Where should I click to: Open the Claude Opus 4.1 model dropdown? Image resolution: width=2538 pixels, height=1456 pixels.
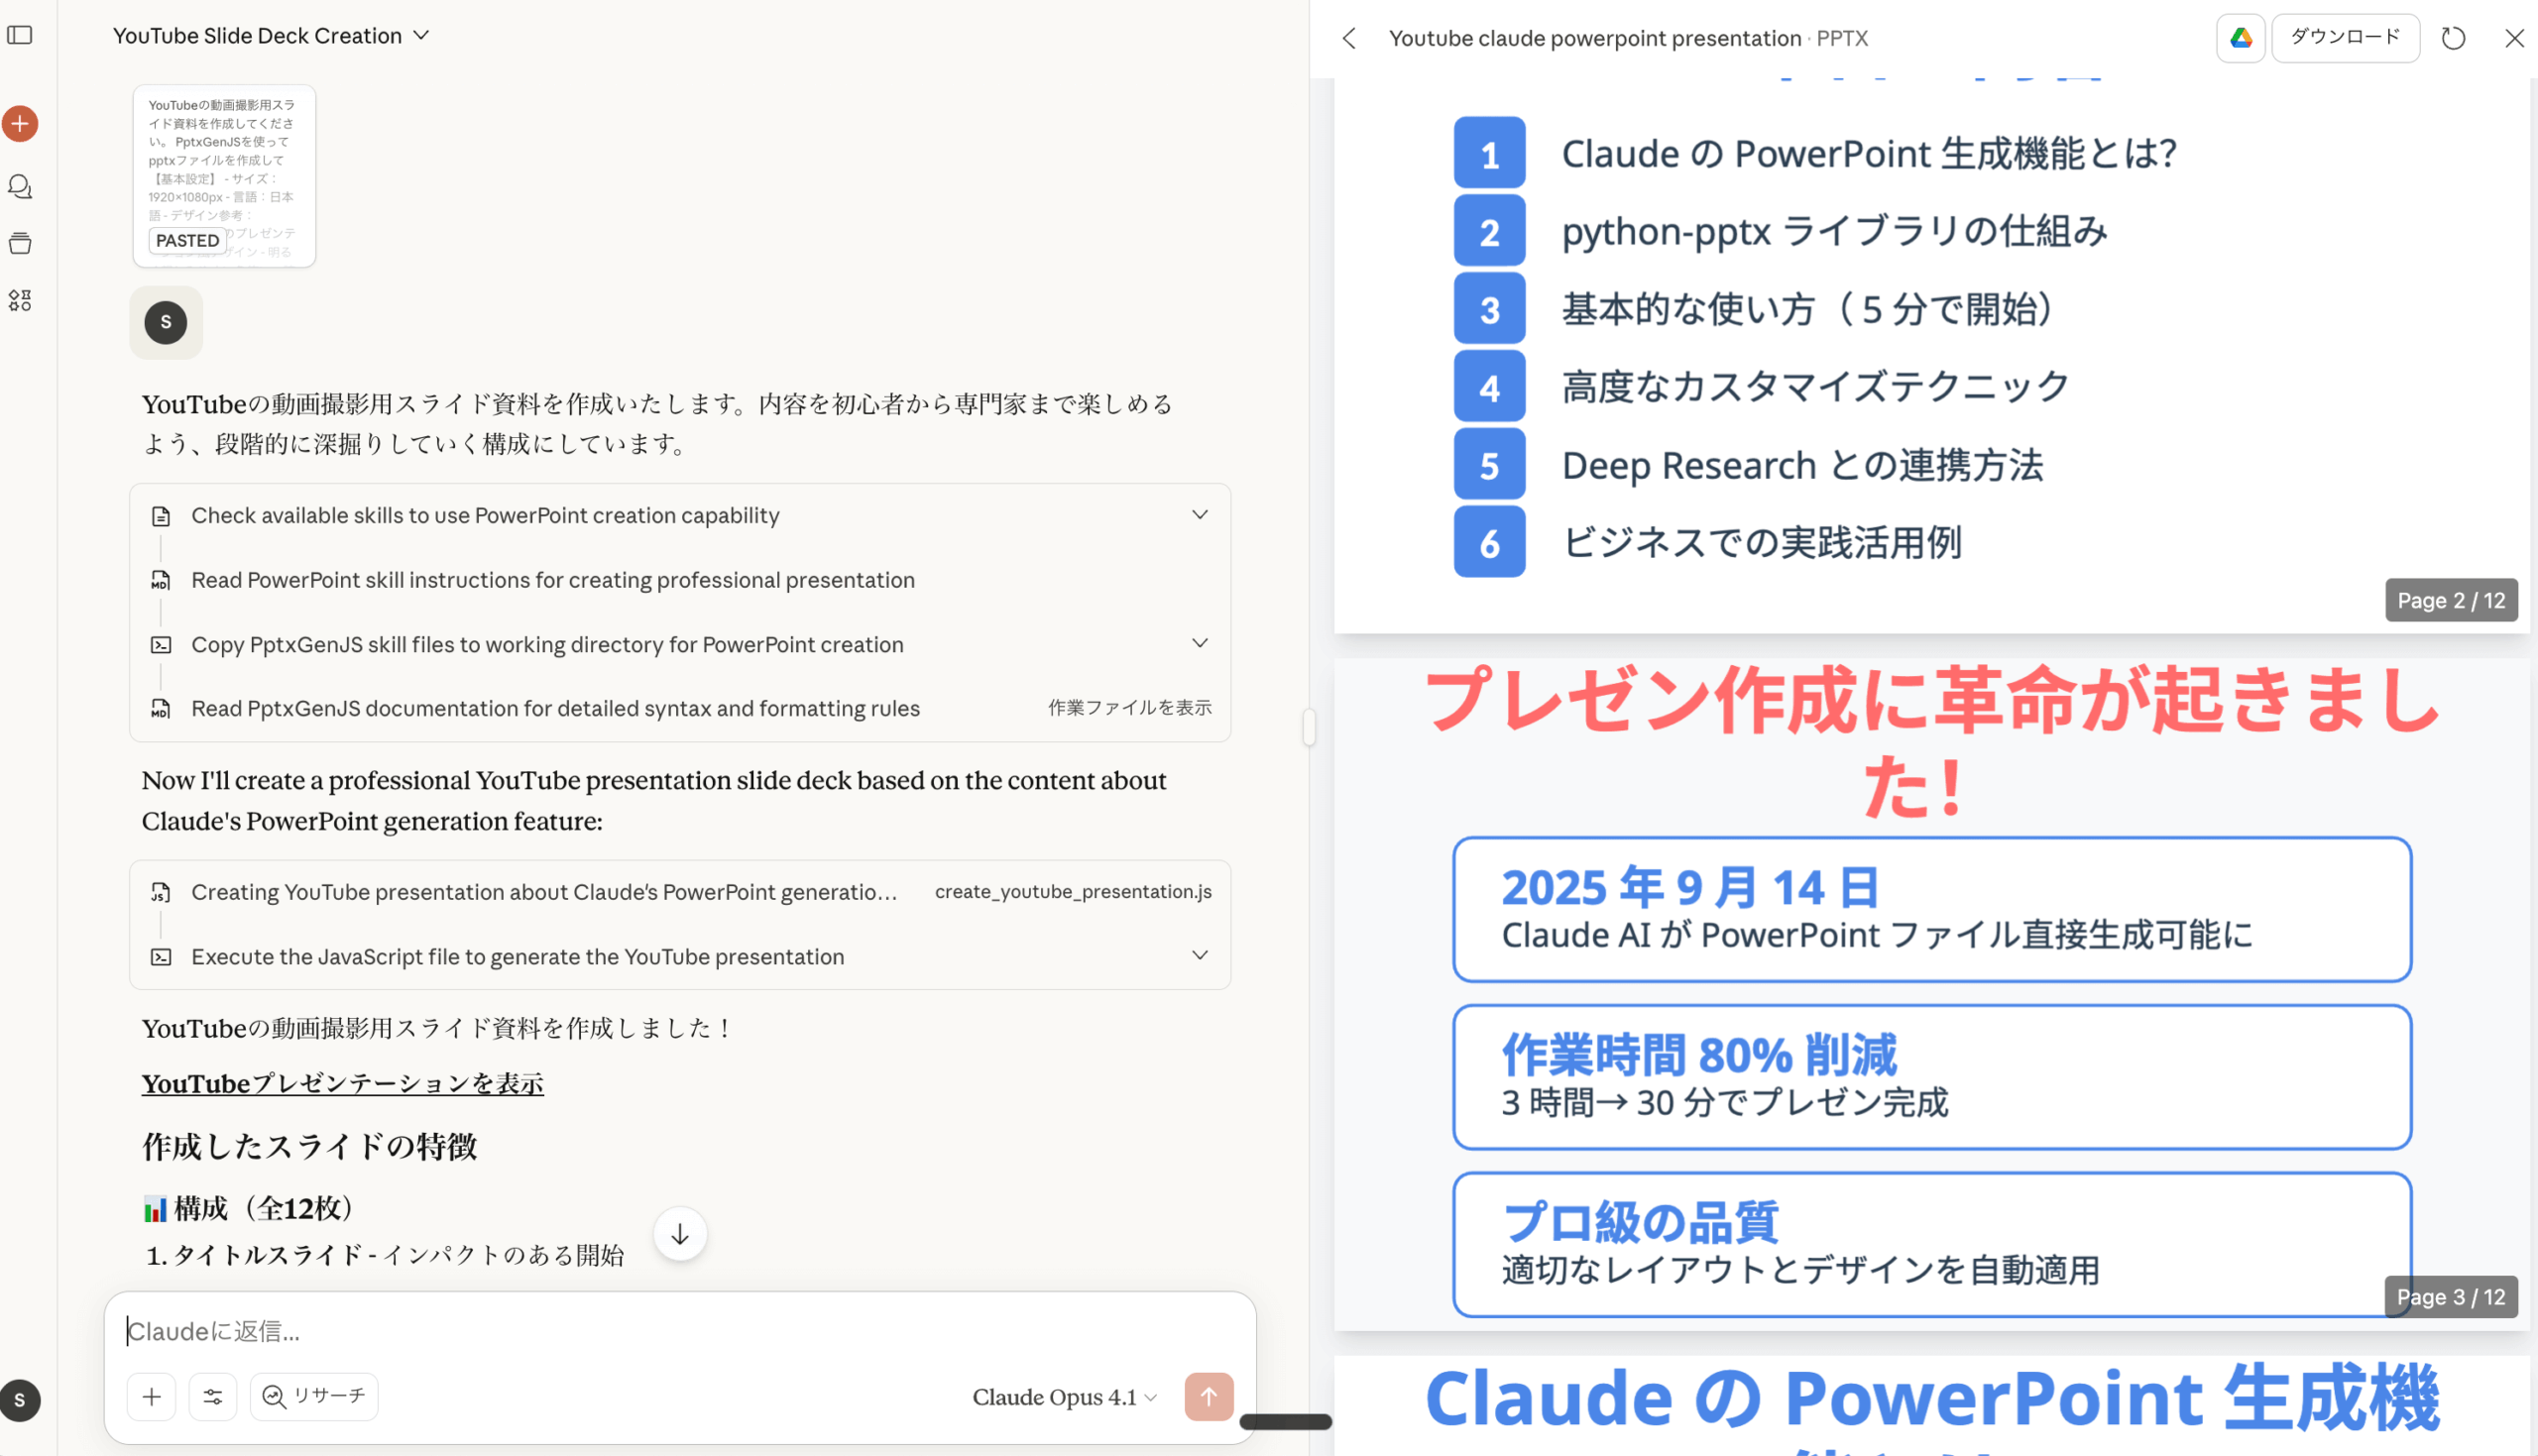[x=1064, y=1397]
